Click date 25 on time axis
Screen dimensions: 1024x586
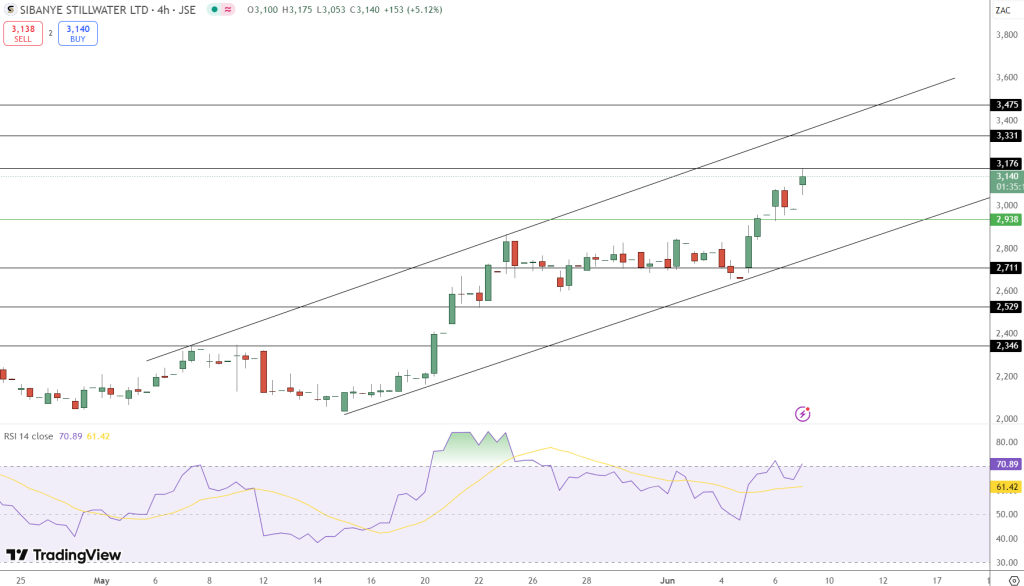tap(21, 580)
